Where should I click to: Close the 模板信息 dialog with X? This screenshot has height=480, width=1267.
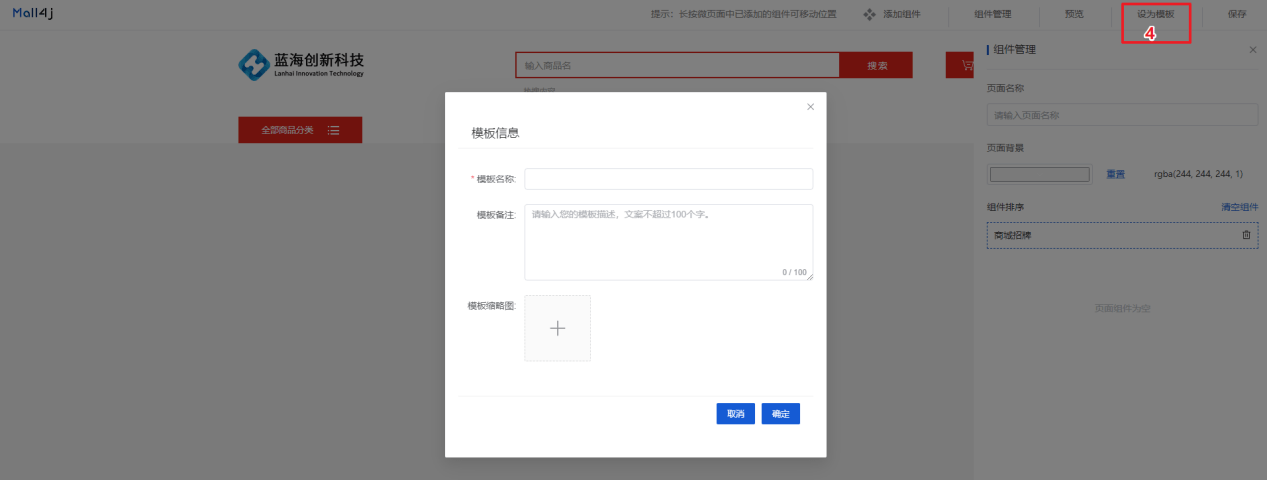coord(810,106)
